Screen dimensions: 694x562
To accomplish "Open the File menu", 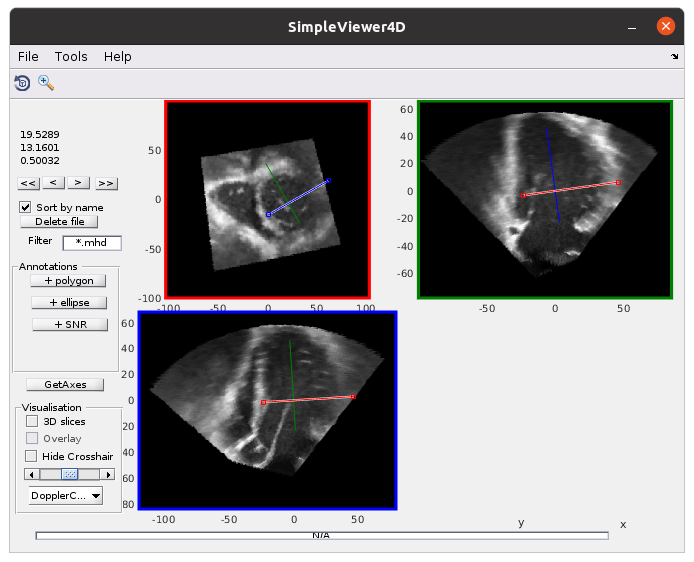I will (28, 57).
